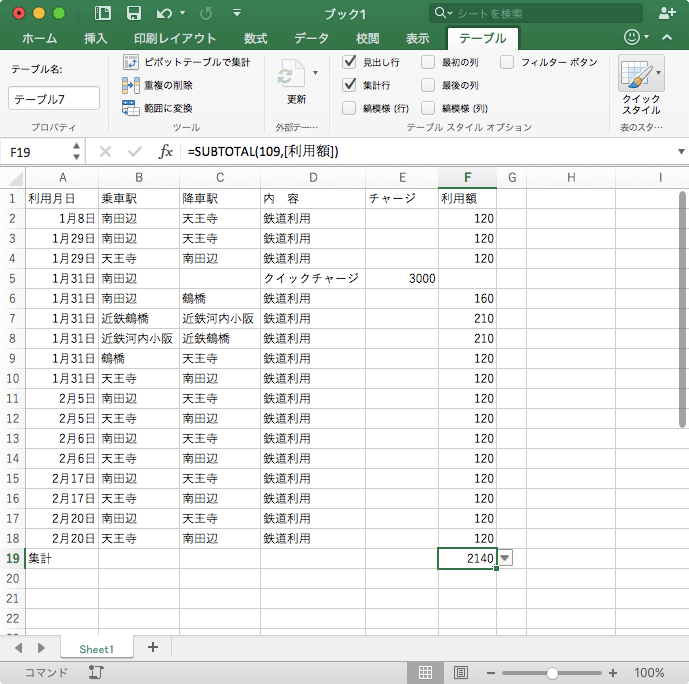689x684 pixels.
Task: Click the convert to range icon
Action: 131,108
